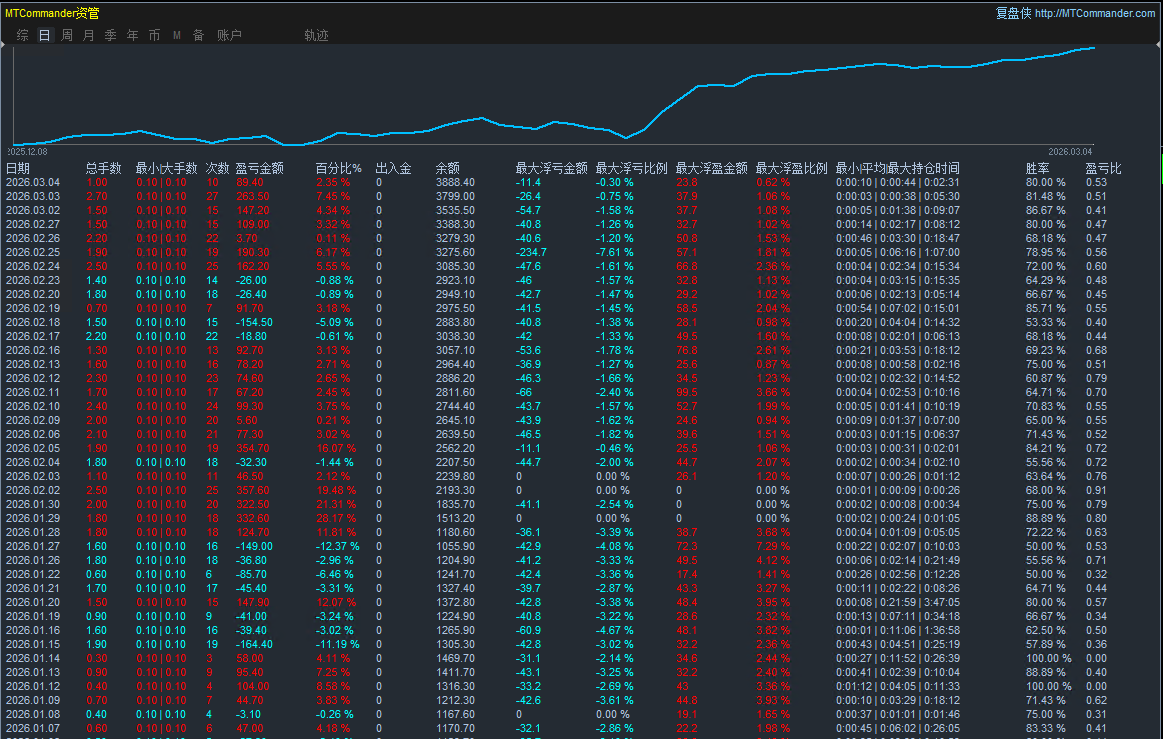The width and height of the screenshot is (1163, 740).
Task: Open the http://MTCommander.com link
Action: click(1095, 13)
